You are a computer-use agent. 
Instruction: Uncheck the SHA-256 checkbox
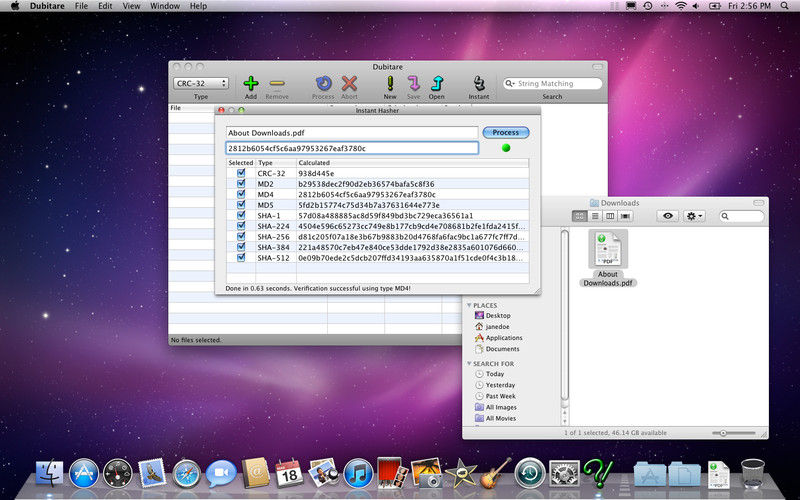coord(241,237)
